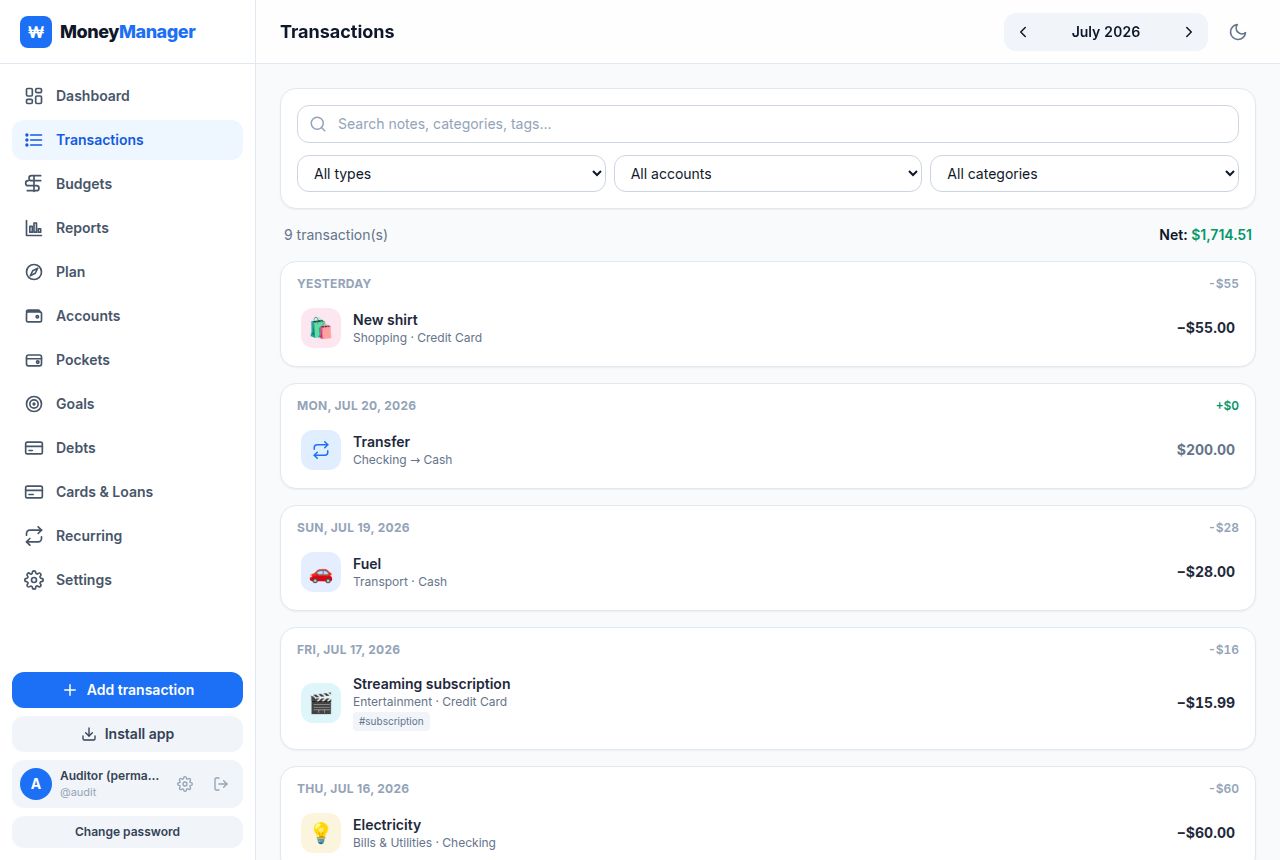Open the Electricity transaction
This screenshot has height=860, width=1280.
pyautogui.click(x=768, y=833)
